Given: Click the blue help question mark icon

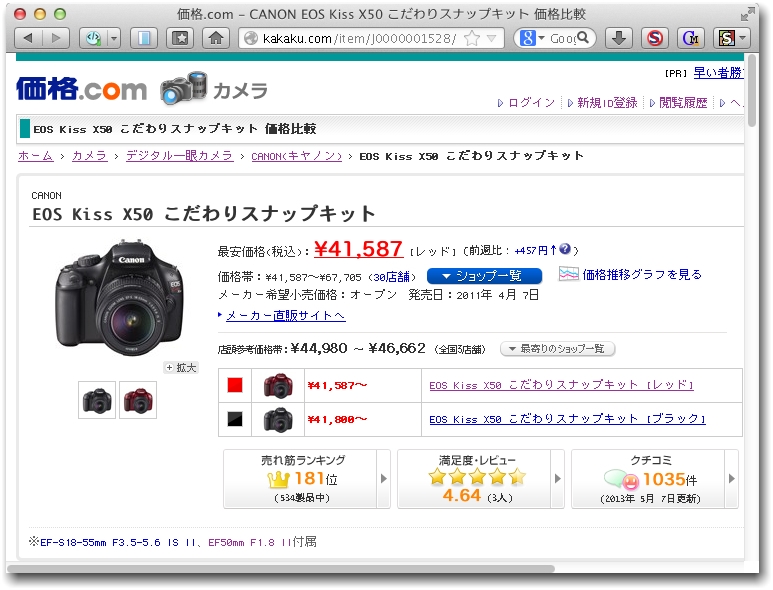Looking at the screenshot, I should 565,250.
